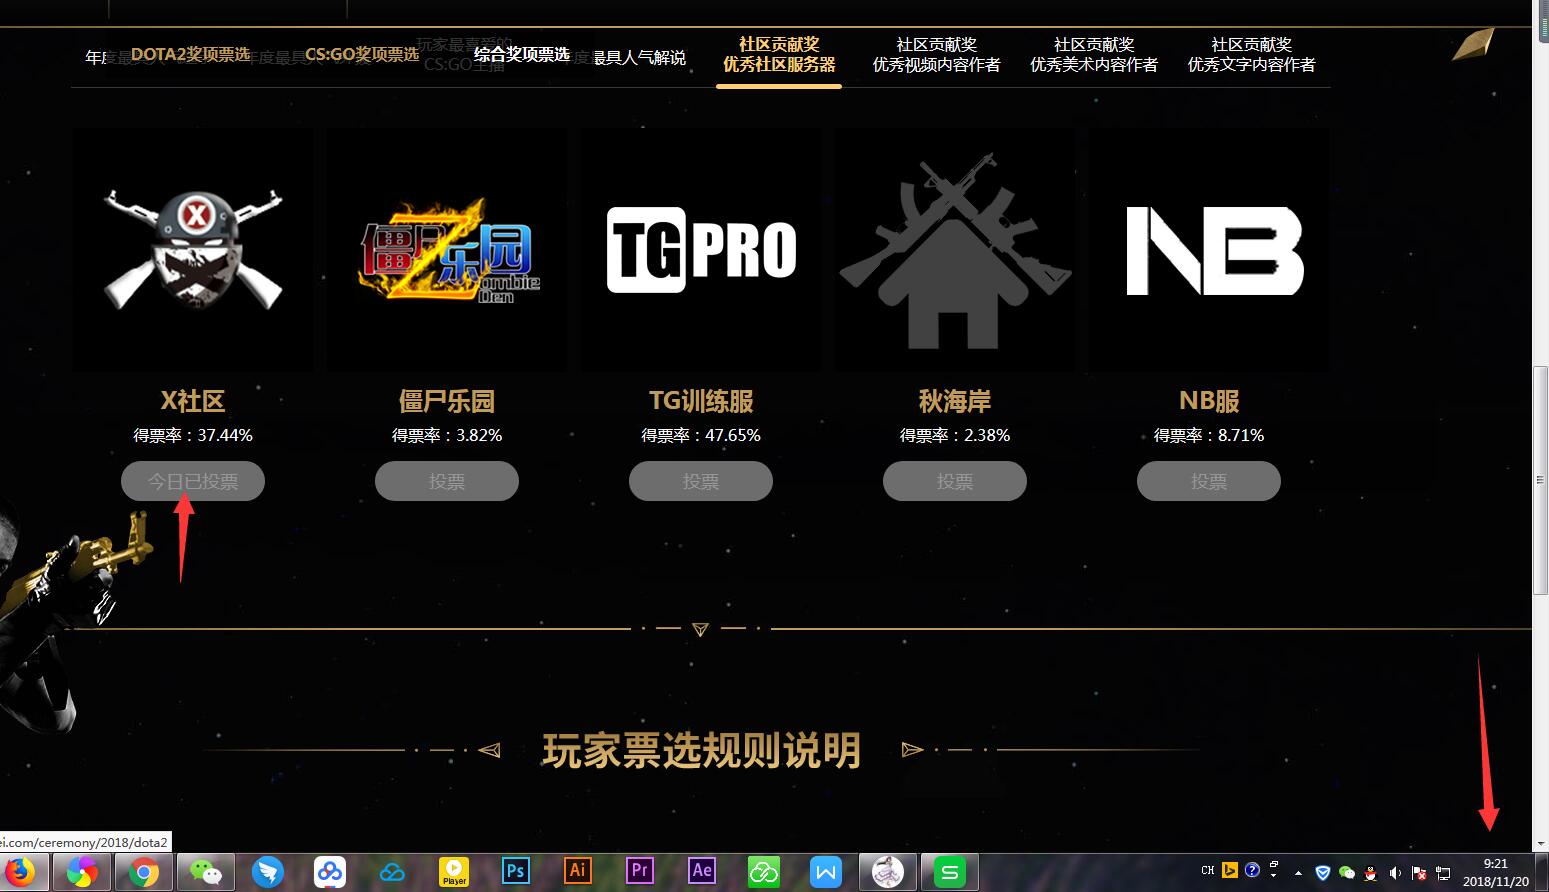This screenshot has height=892, width=1549.
Task: Click the down chevron below the section divider
Action: [x=700, y=629]
